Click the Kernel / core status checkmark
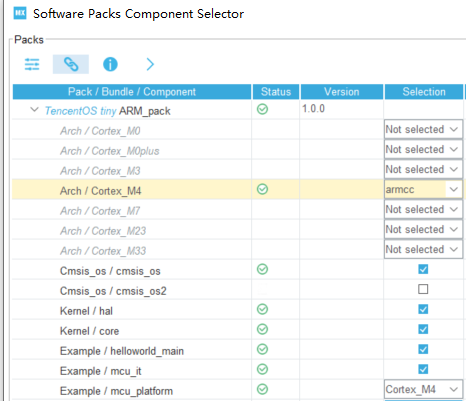The width and height of the screenshot is (466, 401). click(x=262, y=329)
